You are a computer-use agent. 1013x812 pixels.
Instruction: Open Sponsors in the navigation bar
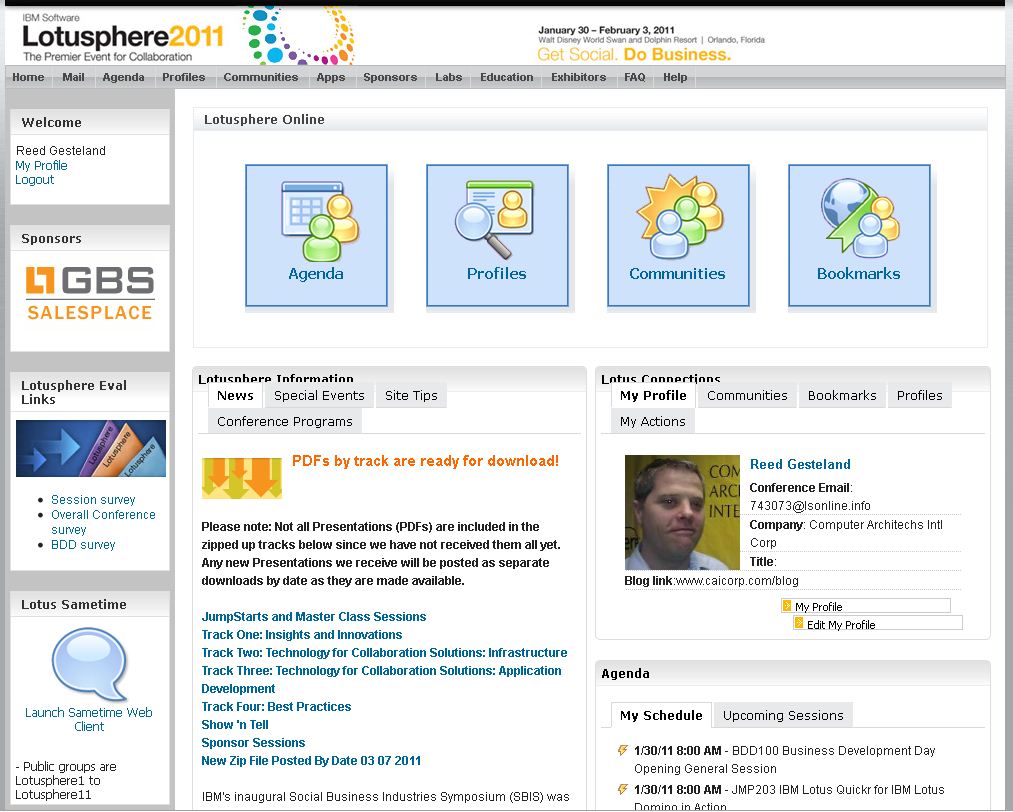point(390,77)
